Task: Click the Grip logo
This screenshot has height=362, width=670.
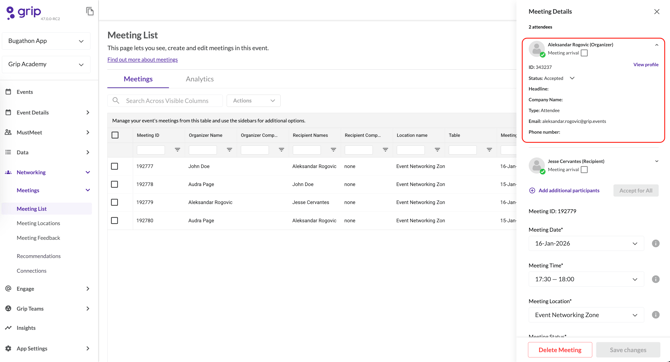Action: pos(24,12)
